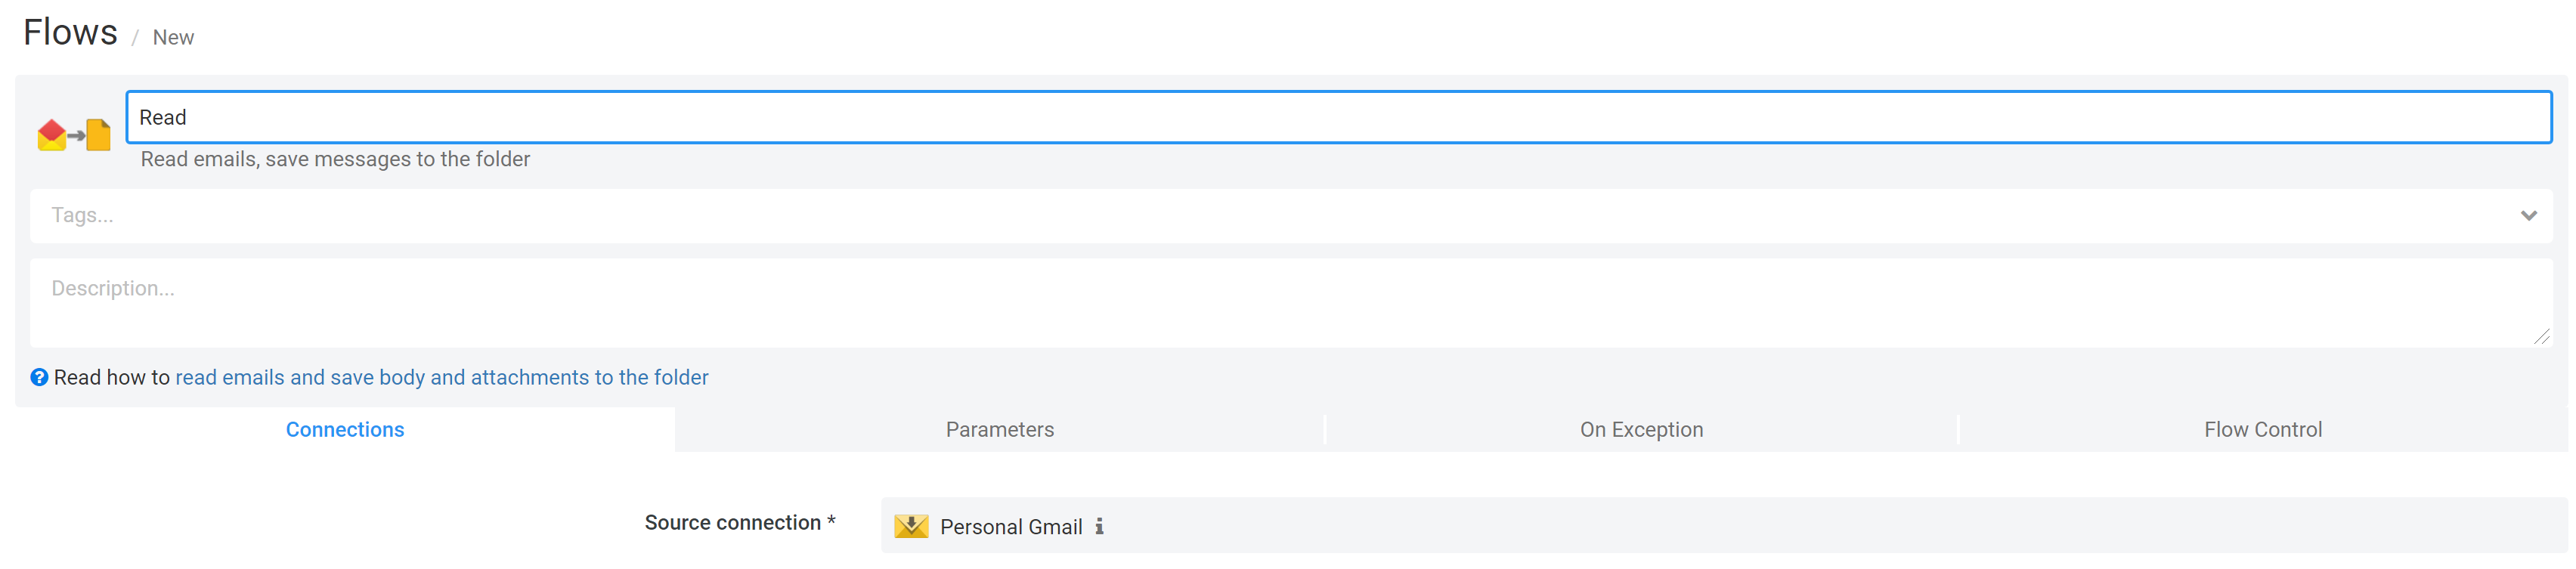Click the Description box resize handle
The height and width of the screenshot is (569, 2576).
(x=2541, y=337)
